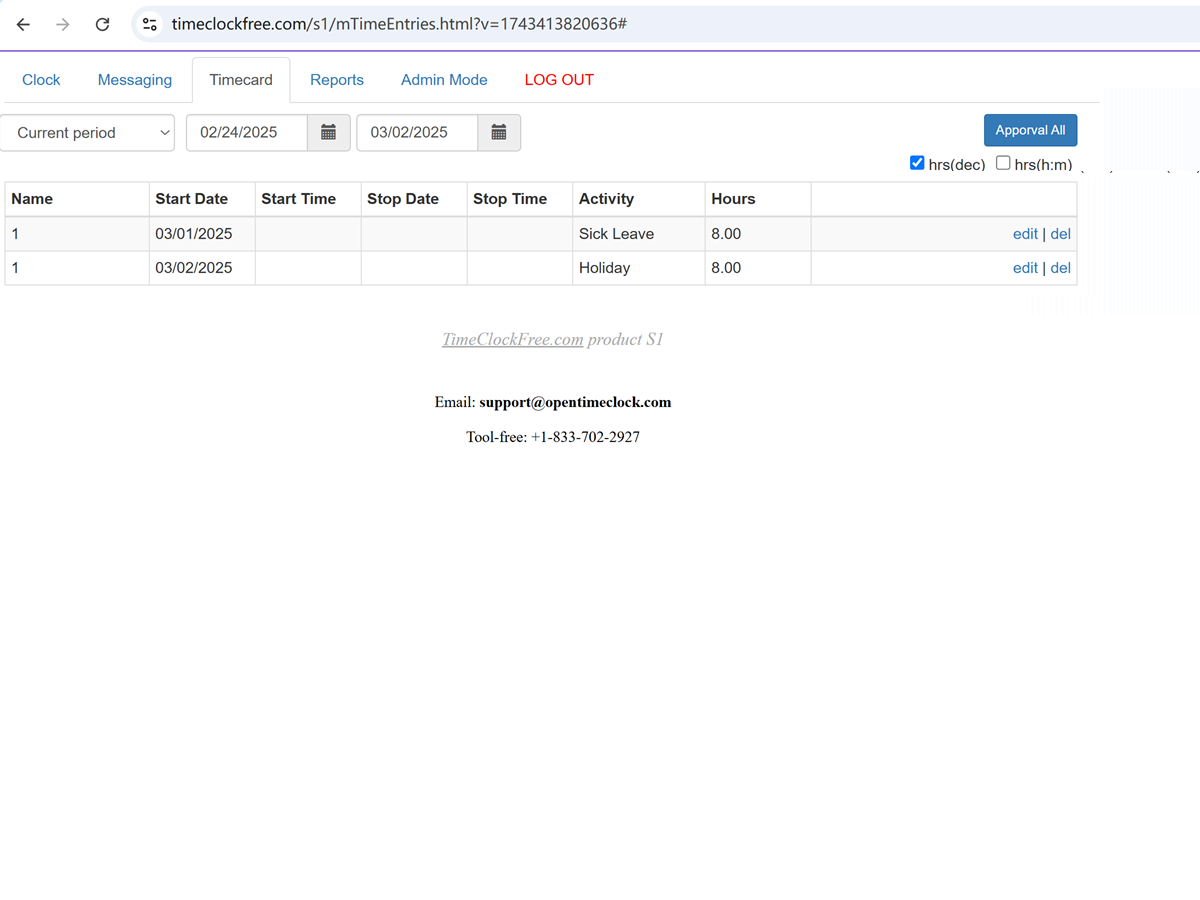
Task: Select the 03/02/2025 start date cell in table
Action: pyautogui.click(x=202, y=268)
